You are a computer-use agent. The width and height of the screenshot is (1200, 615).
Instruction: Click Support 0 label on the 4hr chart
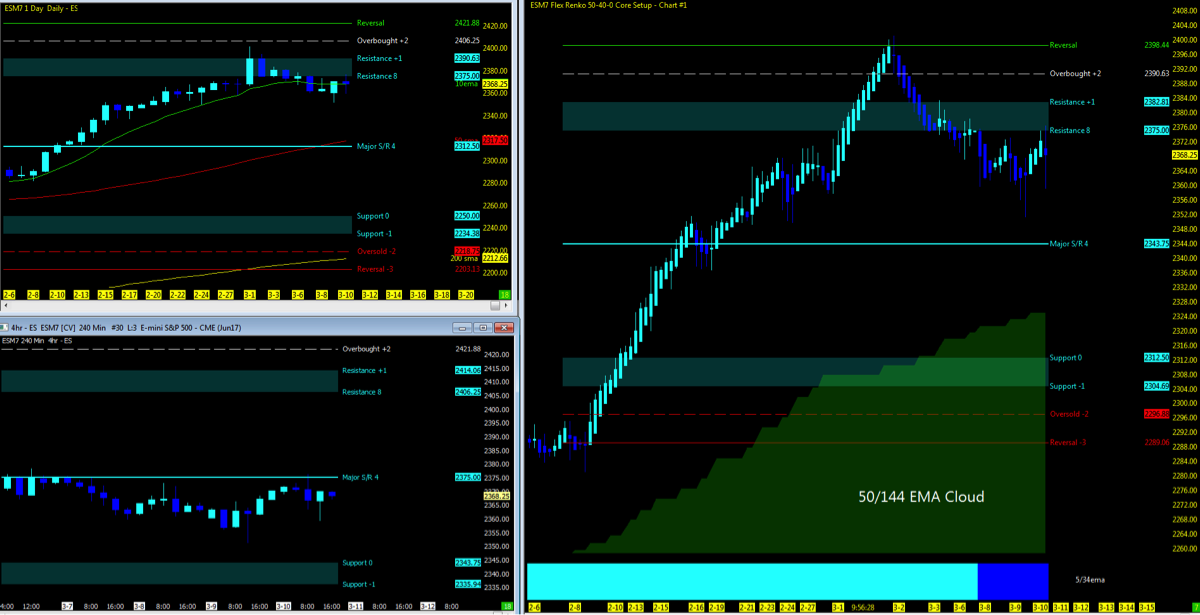click(x=357, y=563)
